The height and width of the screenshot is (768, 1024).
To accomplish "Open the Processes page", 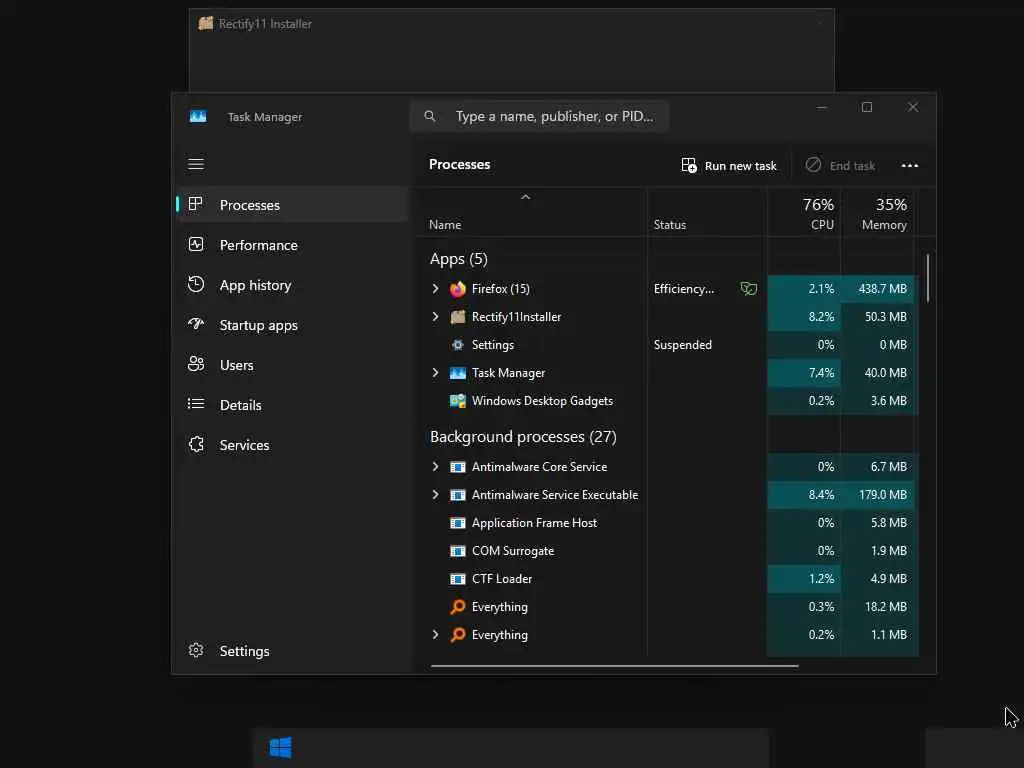I will (x=292, y=204).
